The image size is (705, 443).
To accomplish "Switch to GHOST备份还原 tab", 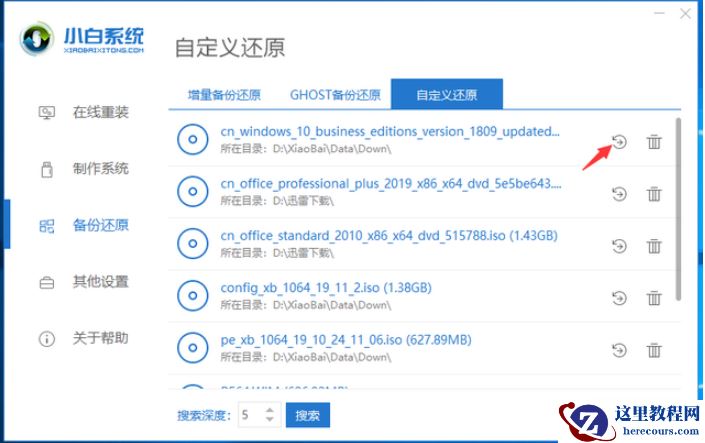I will coord(335,95).
